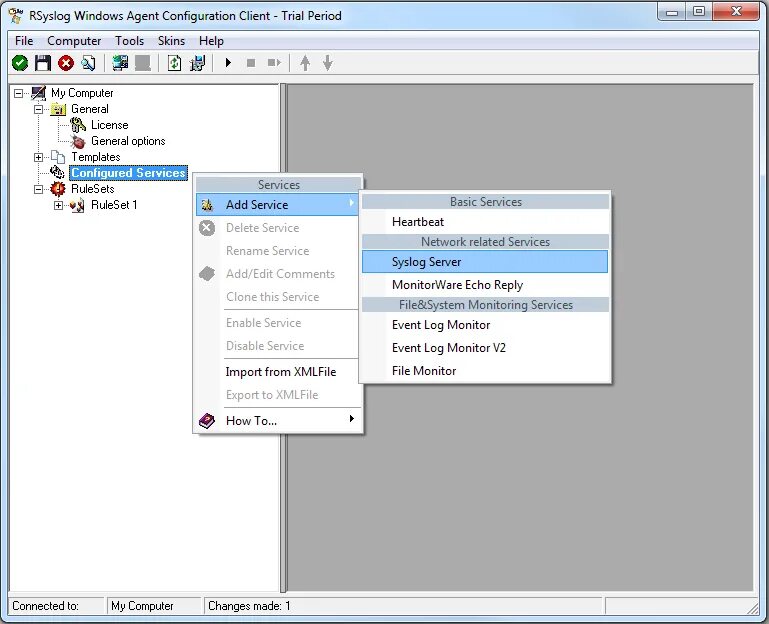Open the File menu
This screenshot has width=769, height=624.
click(x=24, y=41)
